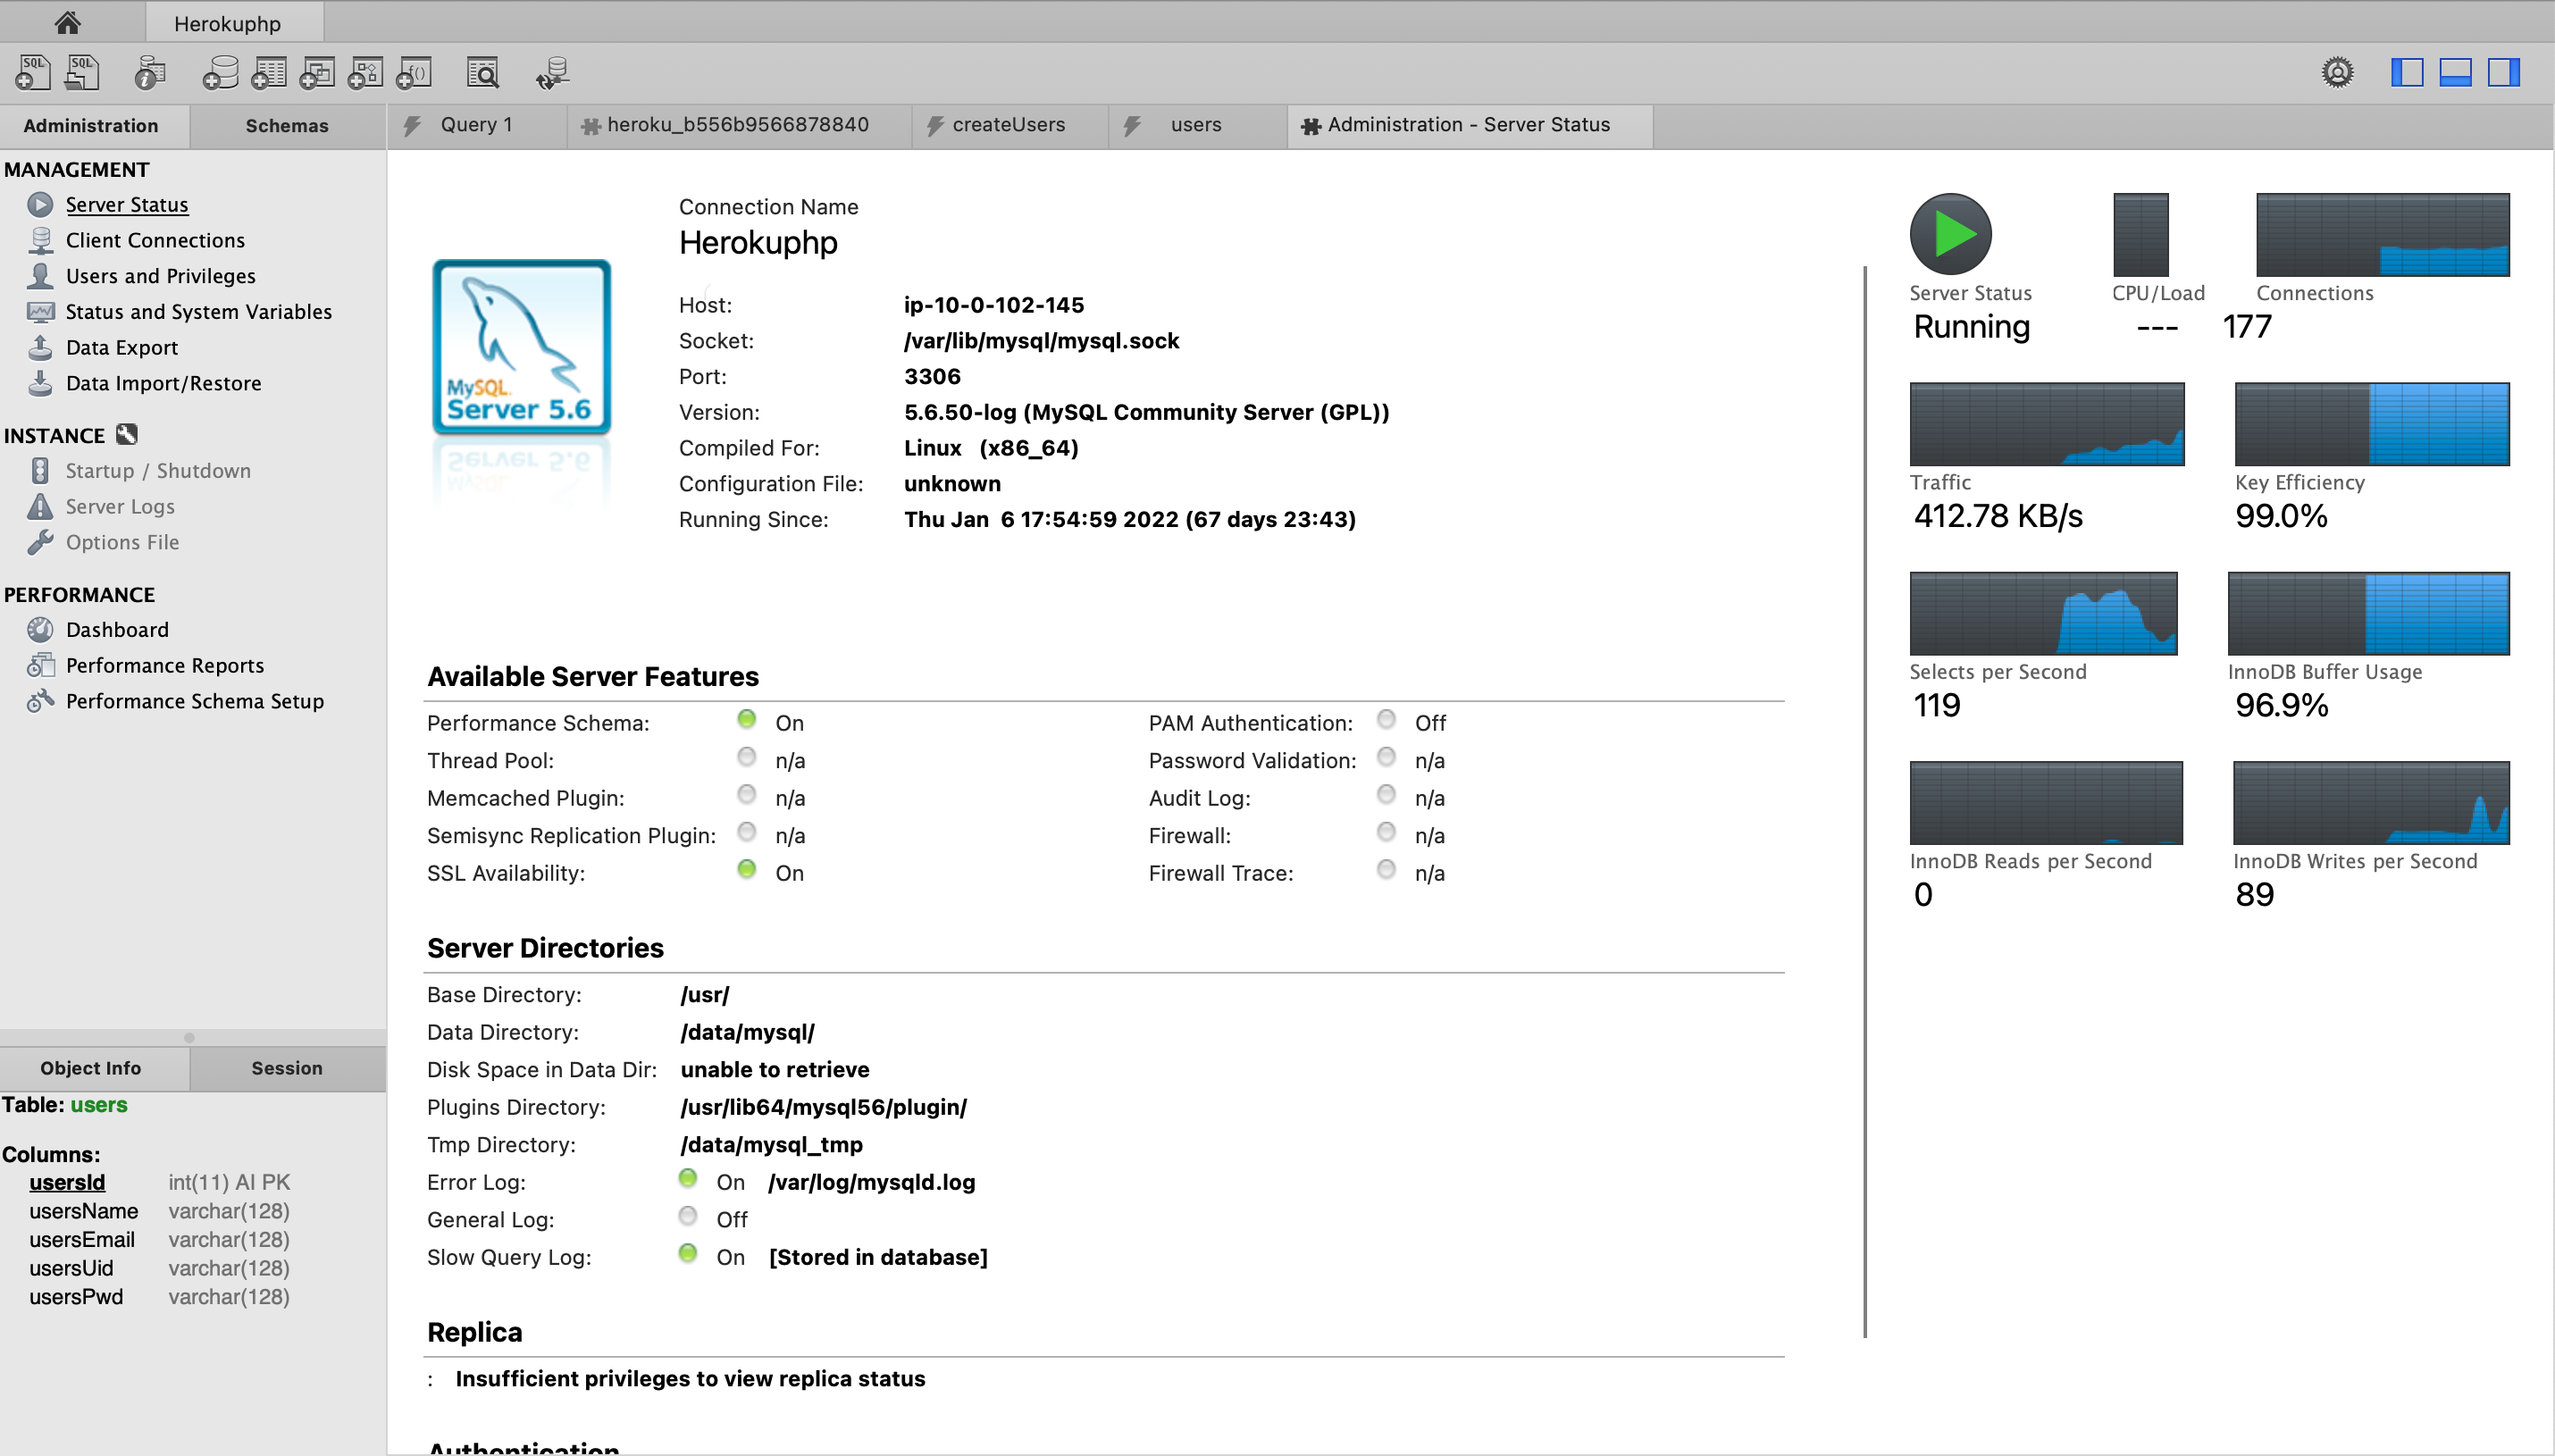Switch to the users query tab

pyautogui.click(x=1195, y=125)
